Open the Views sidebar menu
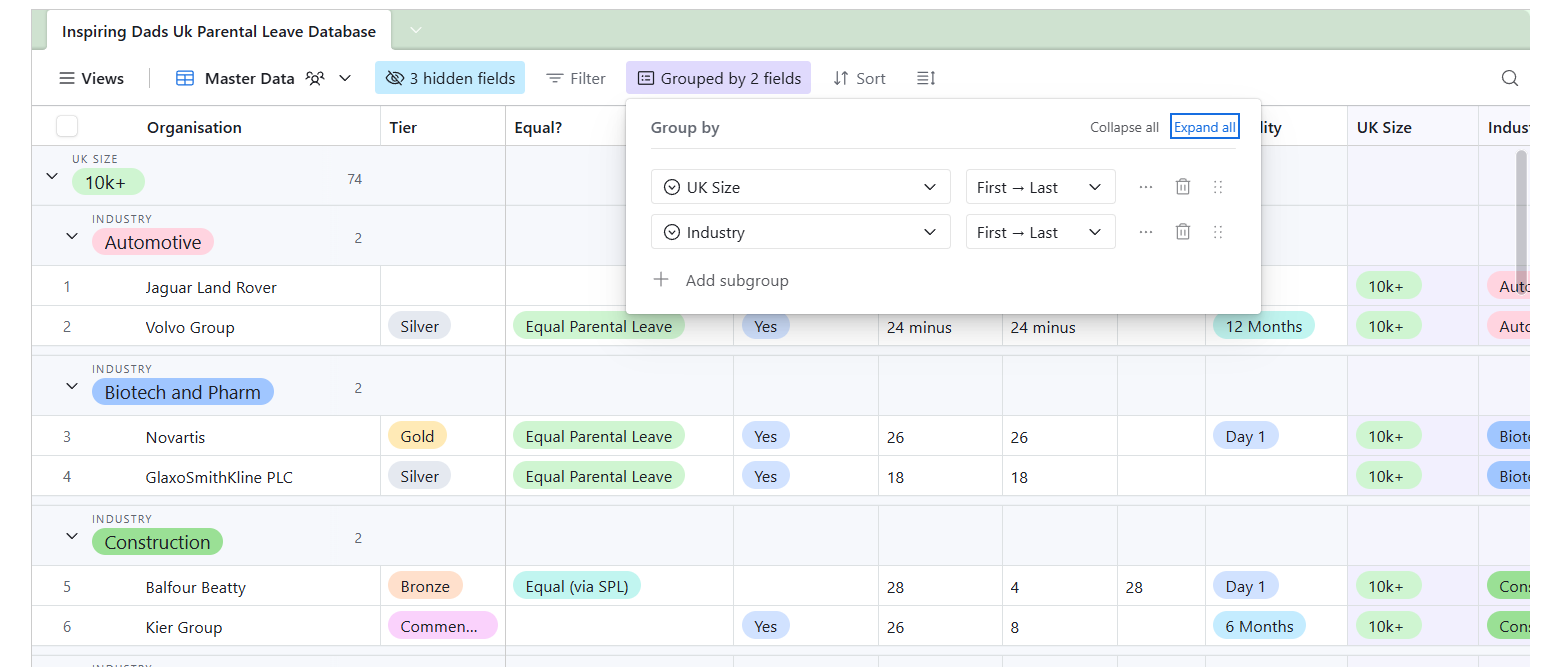 [x=91, y=78]
